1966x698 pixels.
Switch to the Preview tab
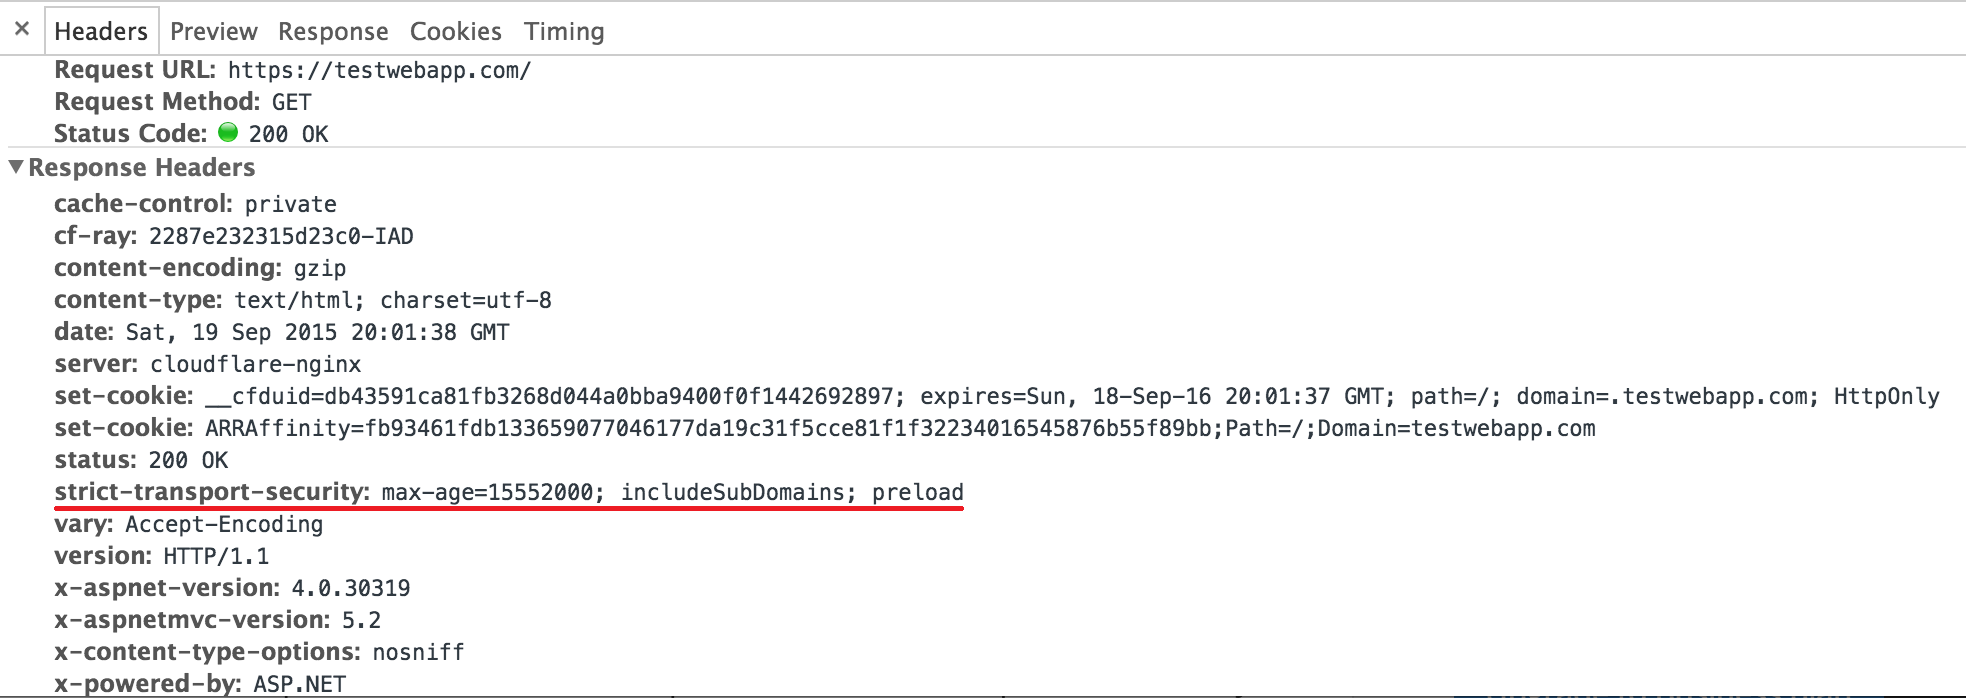coord(213,32)
